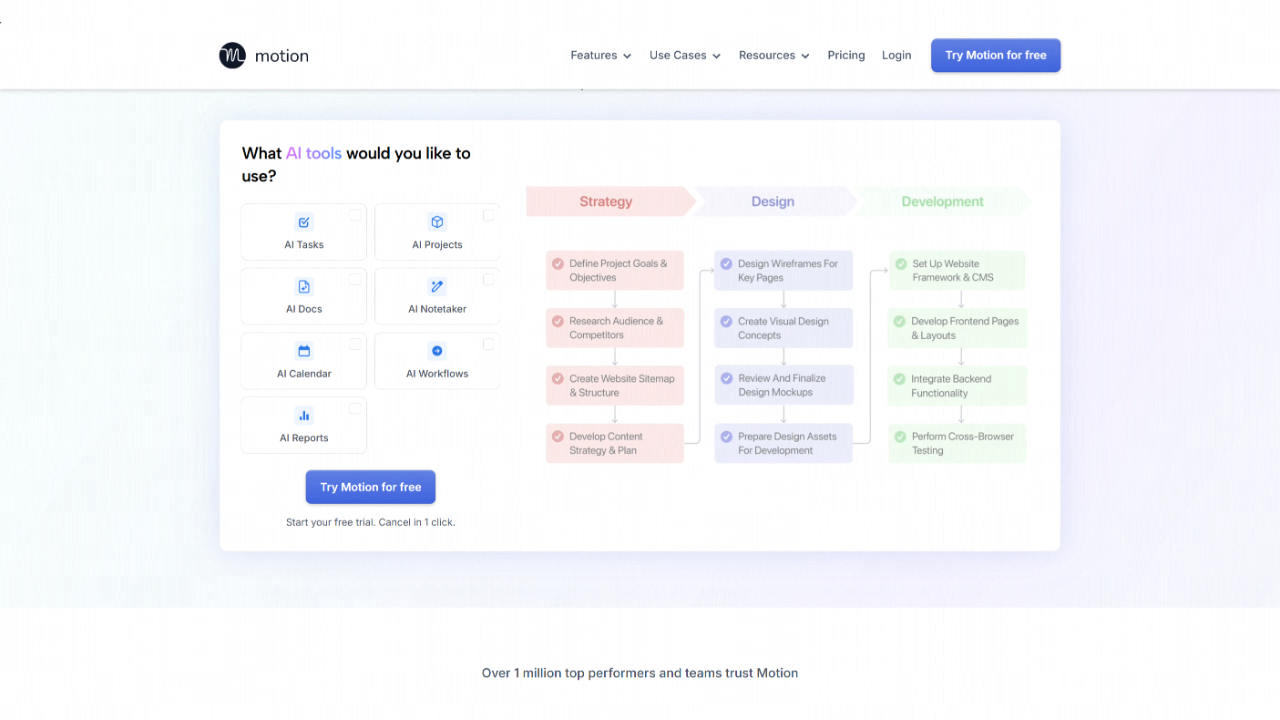Open the Use Cases dropdown

point(684,56)
